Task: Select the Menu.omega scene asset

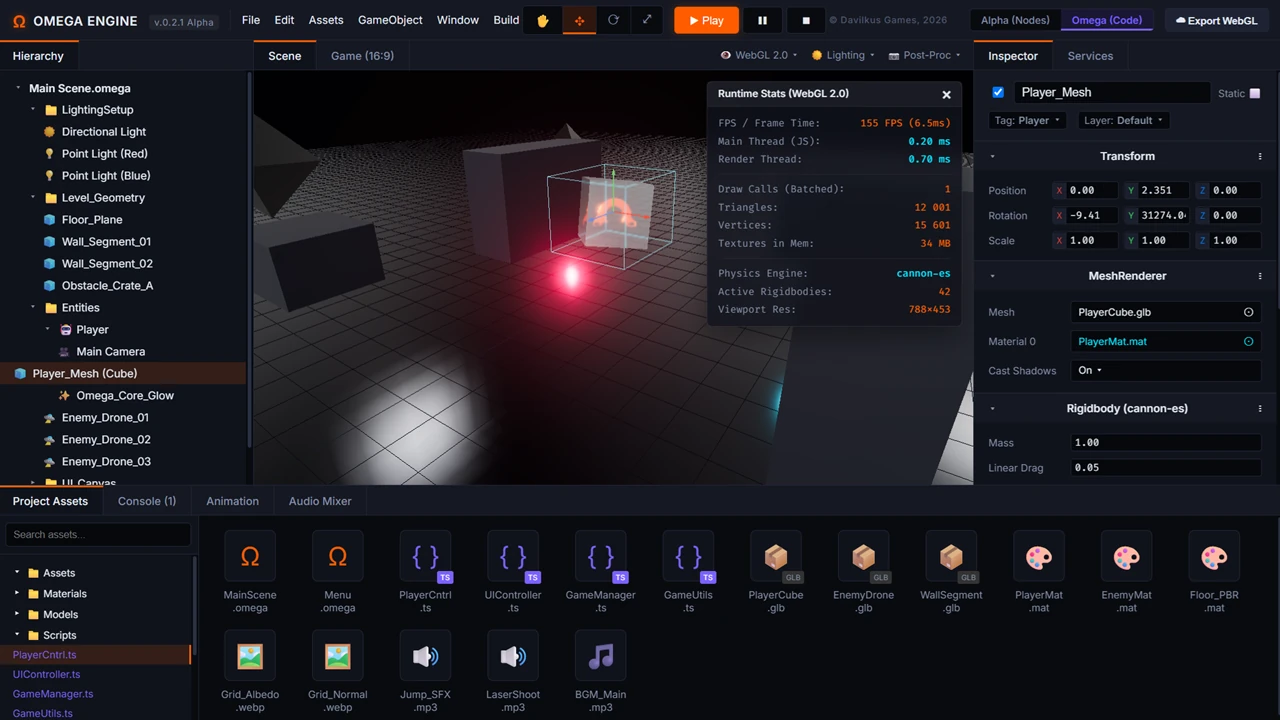Action: pos(338,557)
